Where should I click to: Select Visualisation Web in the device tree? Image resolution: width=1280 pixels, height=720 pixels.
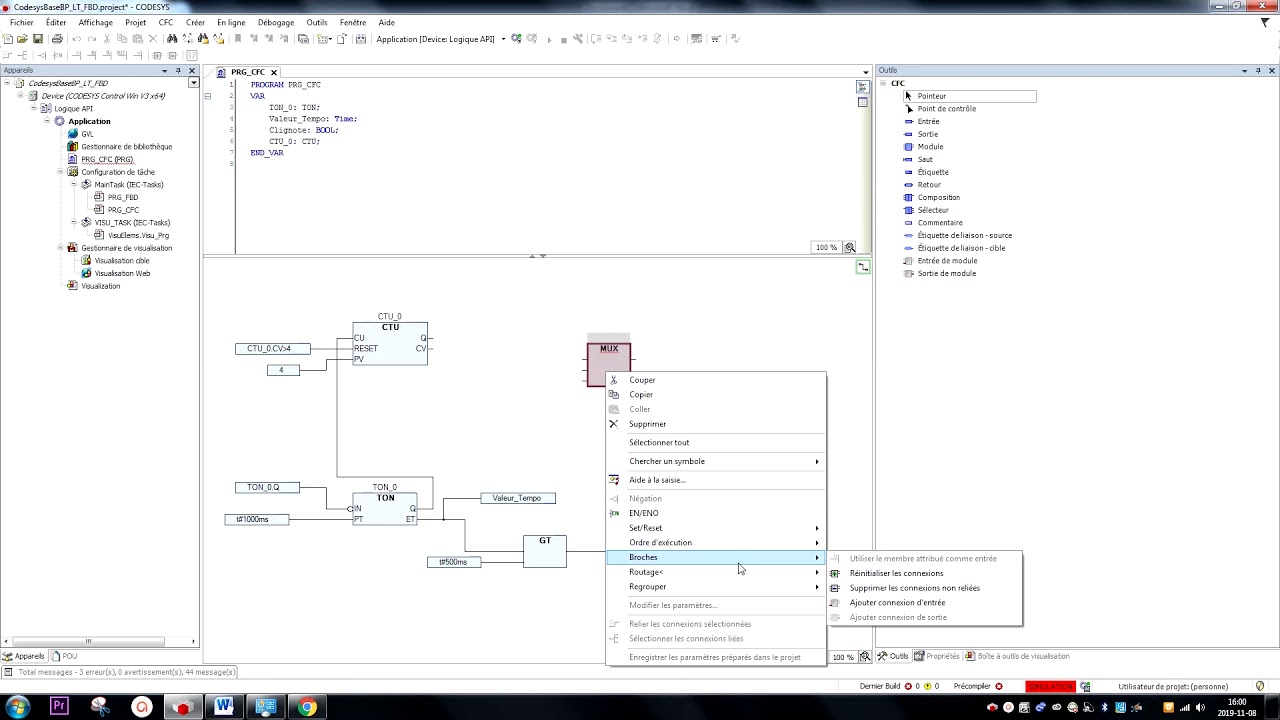click(122, 273)
